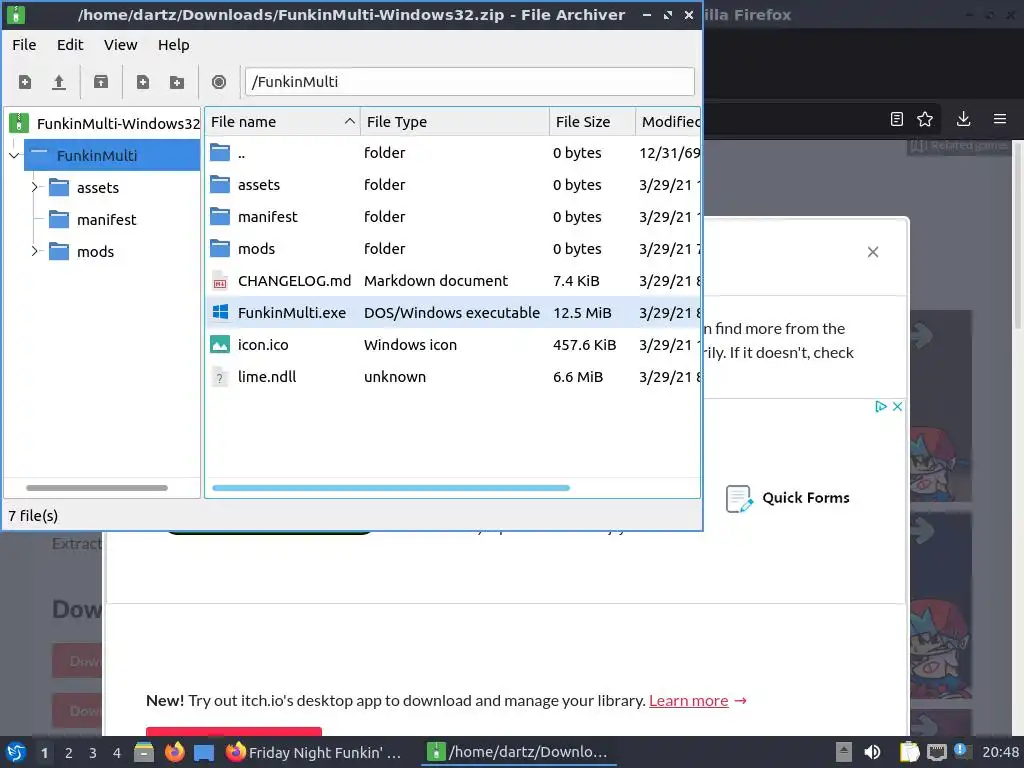Image resolution: width=1024 pixels, height=768 pixels.
Task: Close the itch.io download dialog with X
Action: 872,252
